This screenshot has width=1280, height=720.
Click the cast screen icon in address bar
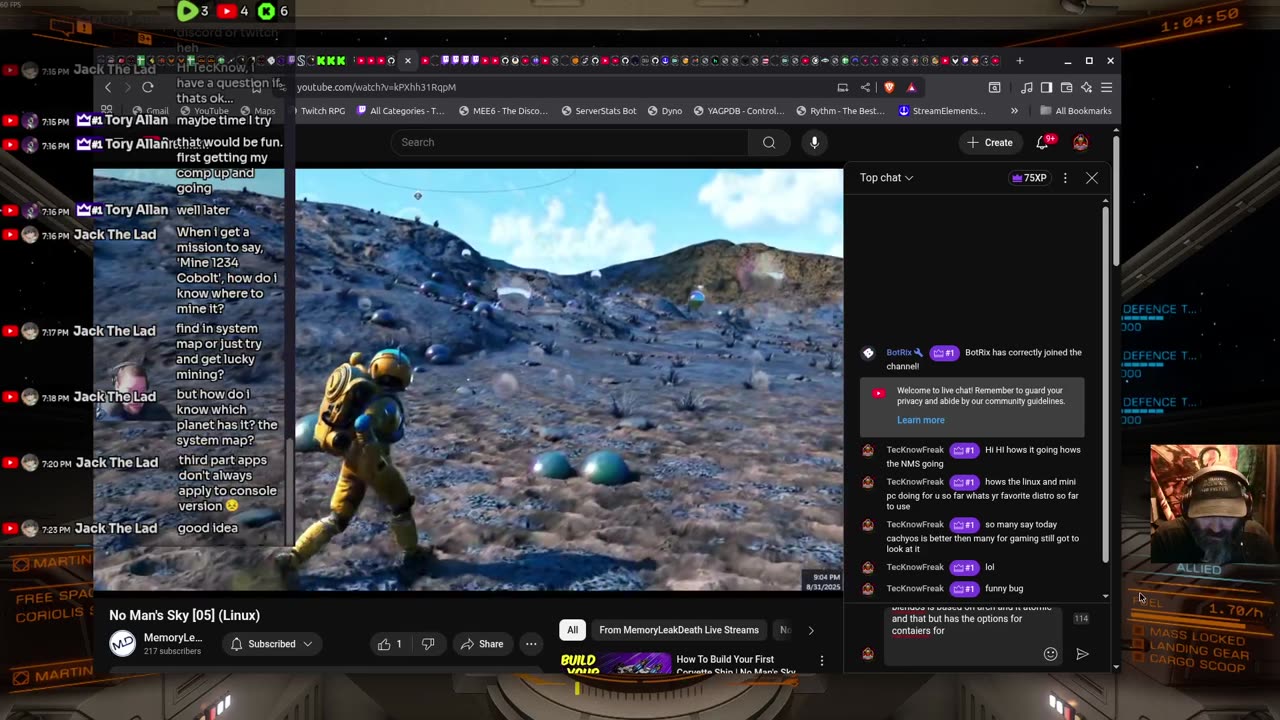(x=843, y=87)
